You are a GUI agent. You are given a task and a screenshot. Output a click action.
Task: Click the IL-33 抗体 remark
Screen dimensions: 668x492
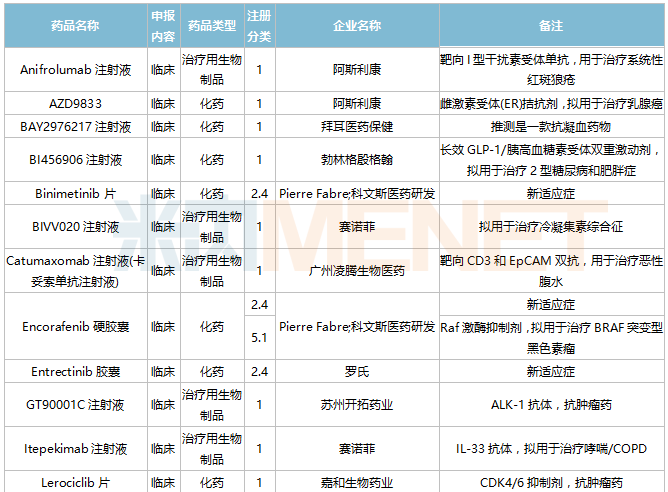click(x=551, y=449)
